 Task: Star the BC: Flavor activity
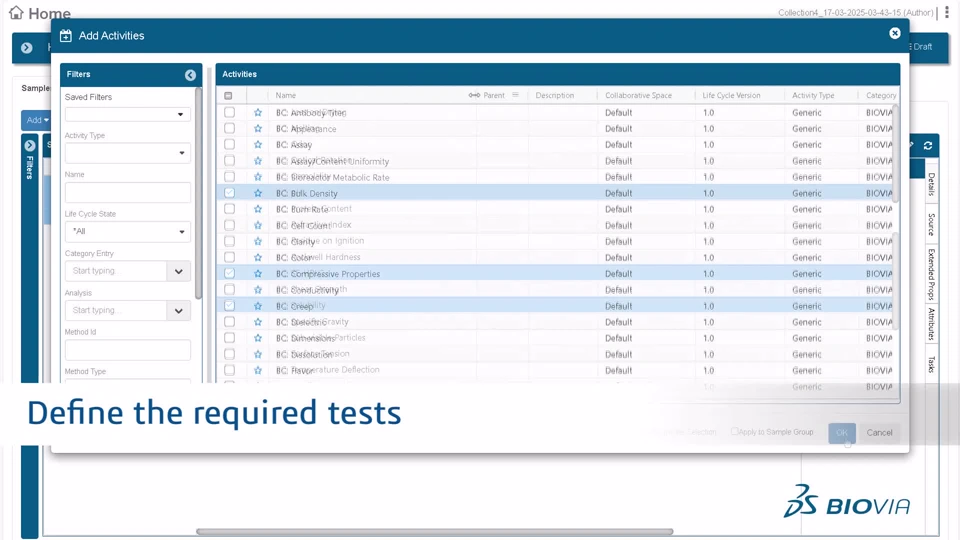(x=258, y=370)
